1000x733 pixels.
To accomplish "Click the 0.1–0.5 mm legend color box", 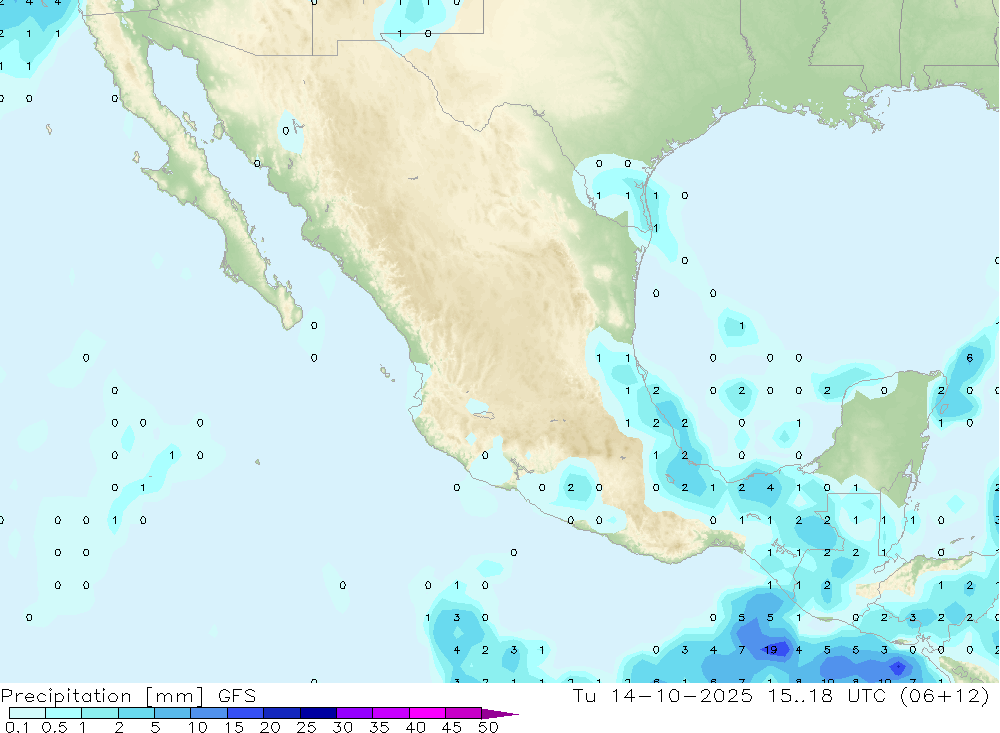I will tap(27, 713).
